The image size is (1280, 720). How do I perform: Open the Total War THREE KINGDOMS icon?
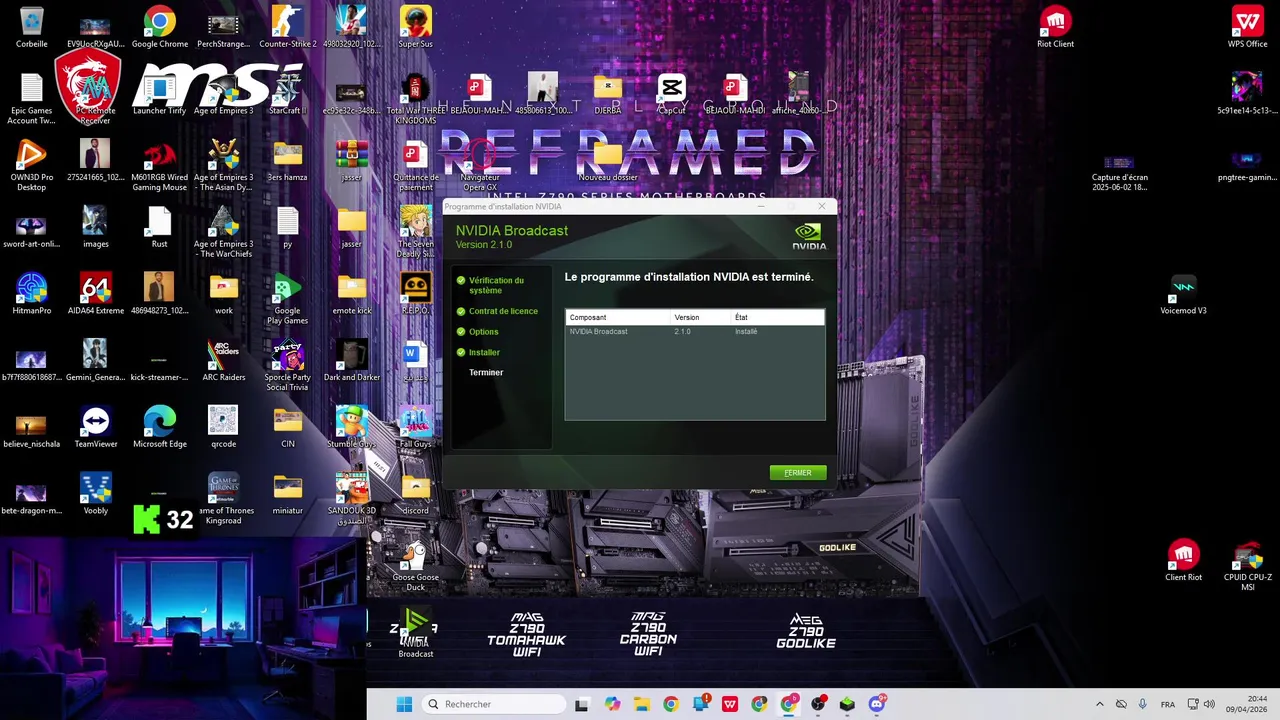[x=416, y=100]
